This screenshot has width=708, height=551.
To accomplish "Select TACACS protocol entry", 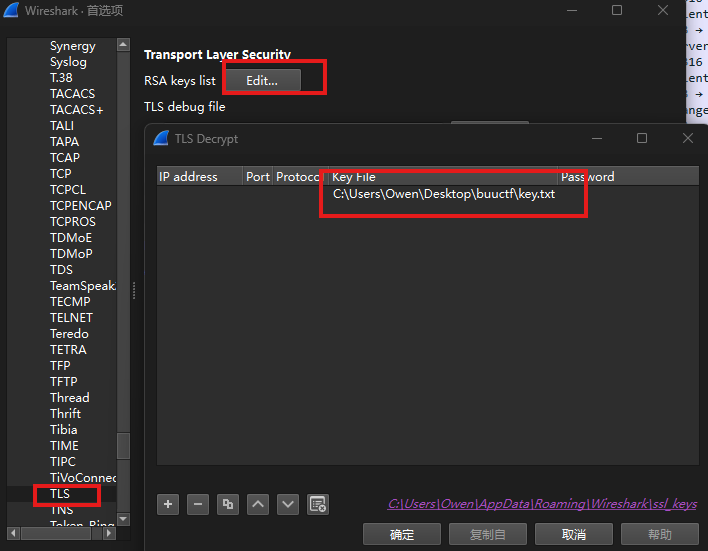I will click(72, 93).
